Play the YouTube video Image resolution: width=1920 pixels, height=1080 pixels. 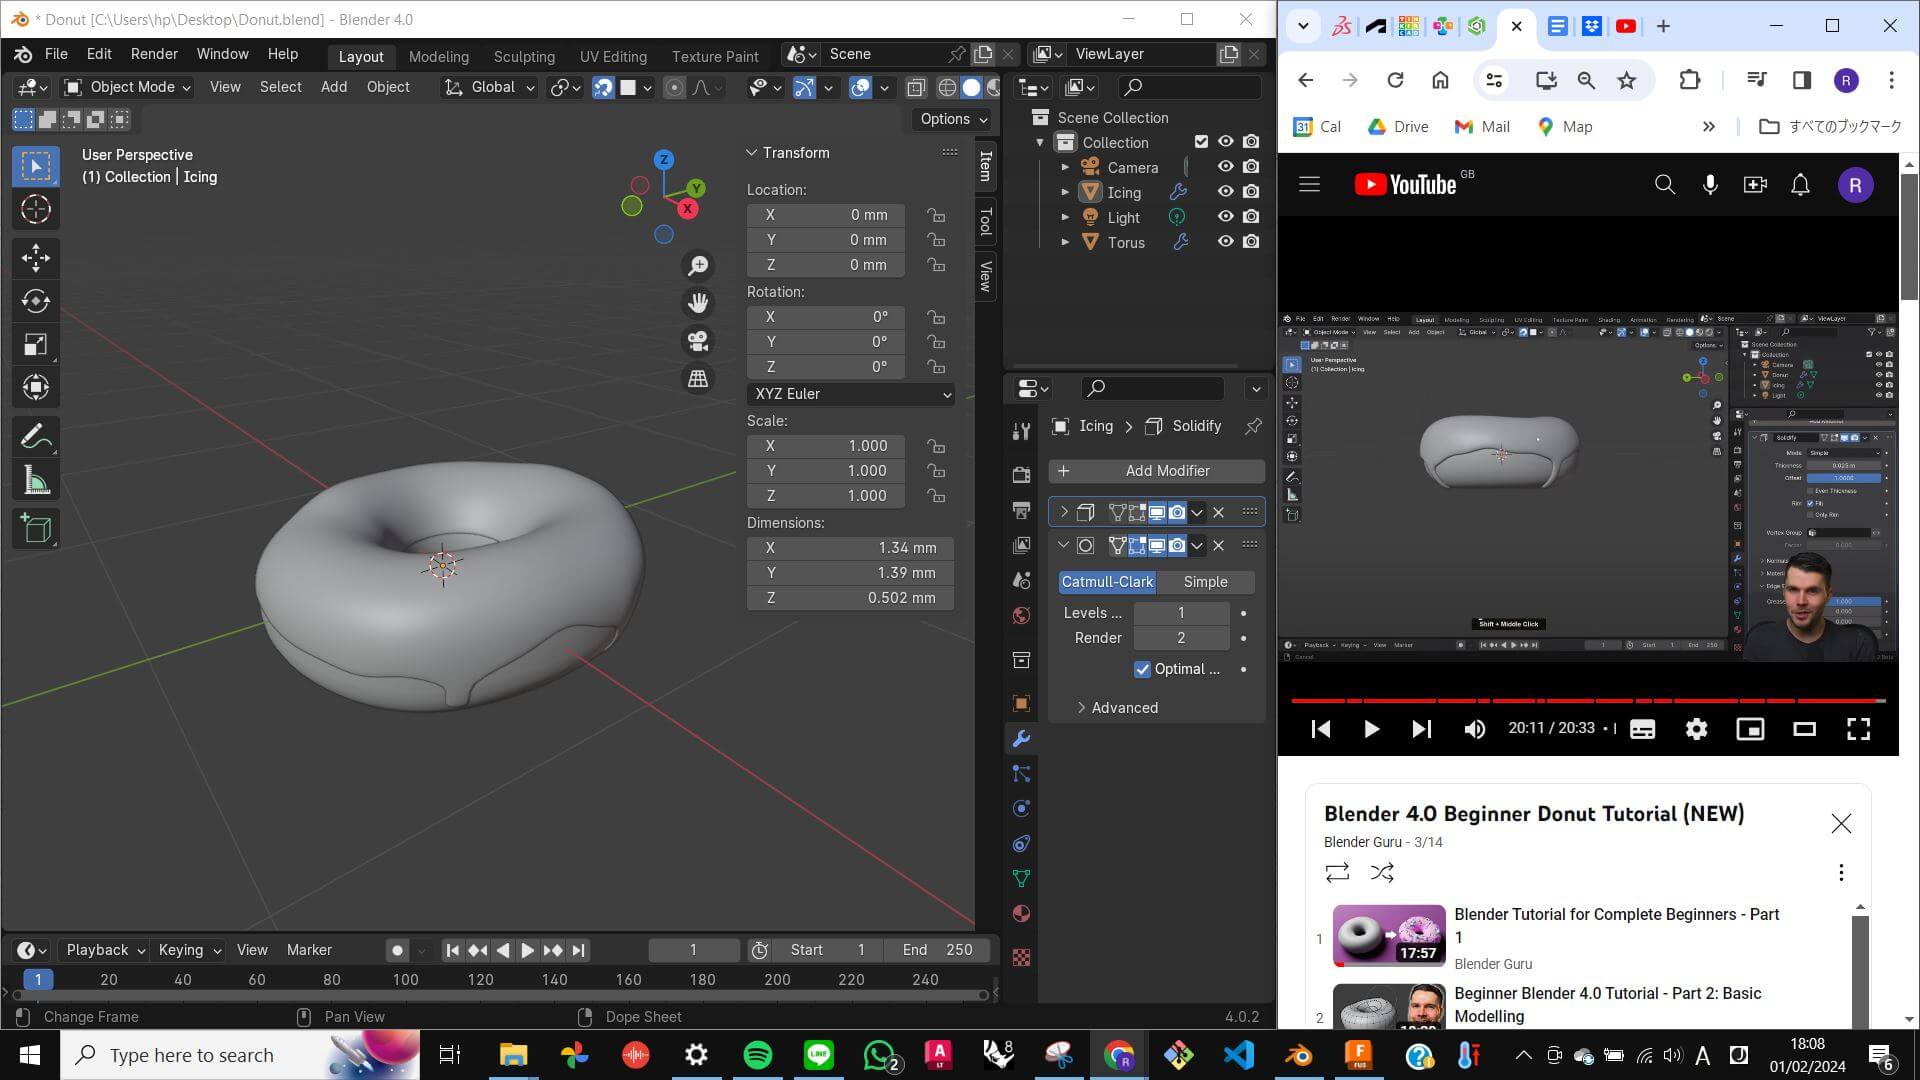(1371, 729)
